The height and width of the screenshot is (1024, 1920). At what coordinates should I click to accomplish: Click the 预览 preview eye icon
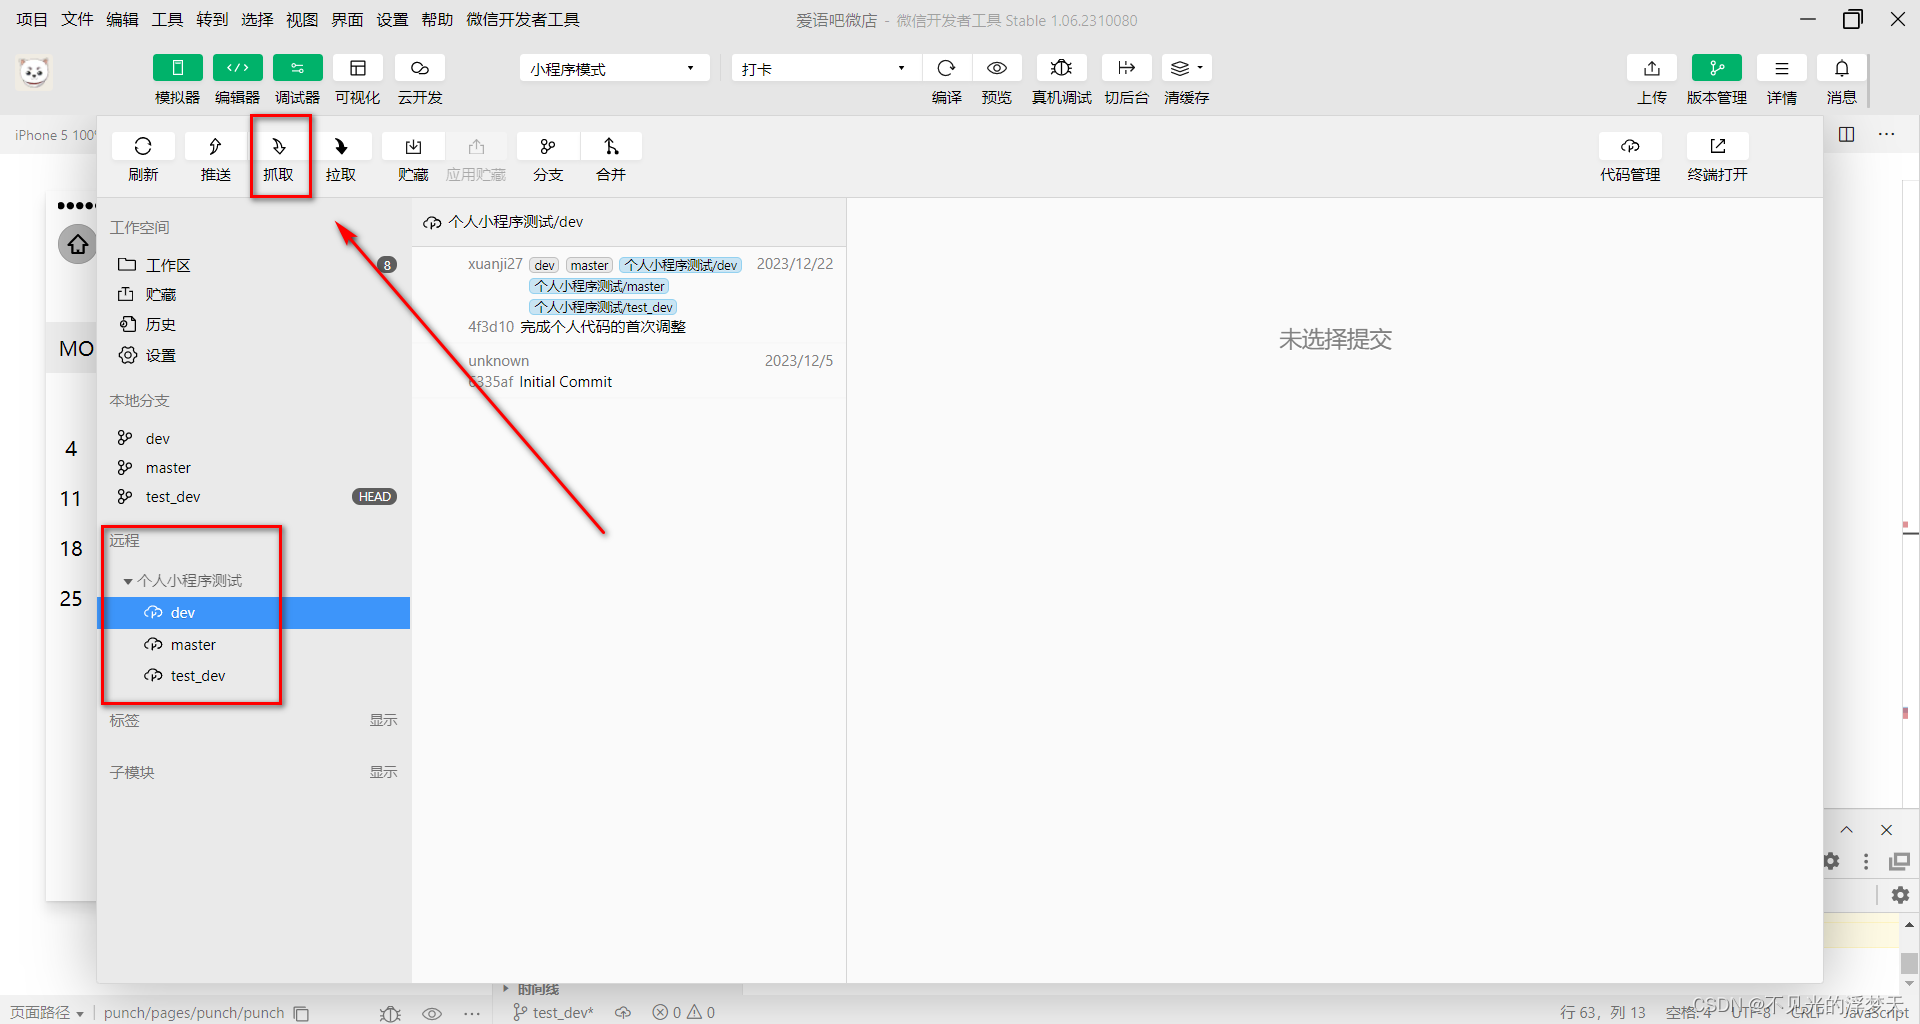[996, 68]
